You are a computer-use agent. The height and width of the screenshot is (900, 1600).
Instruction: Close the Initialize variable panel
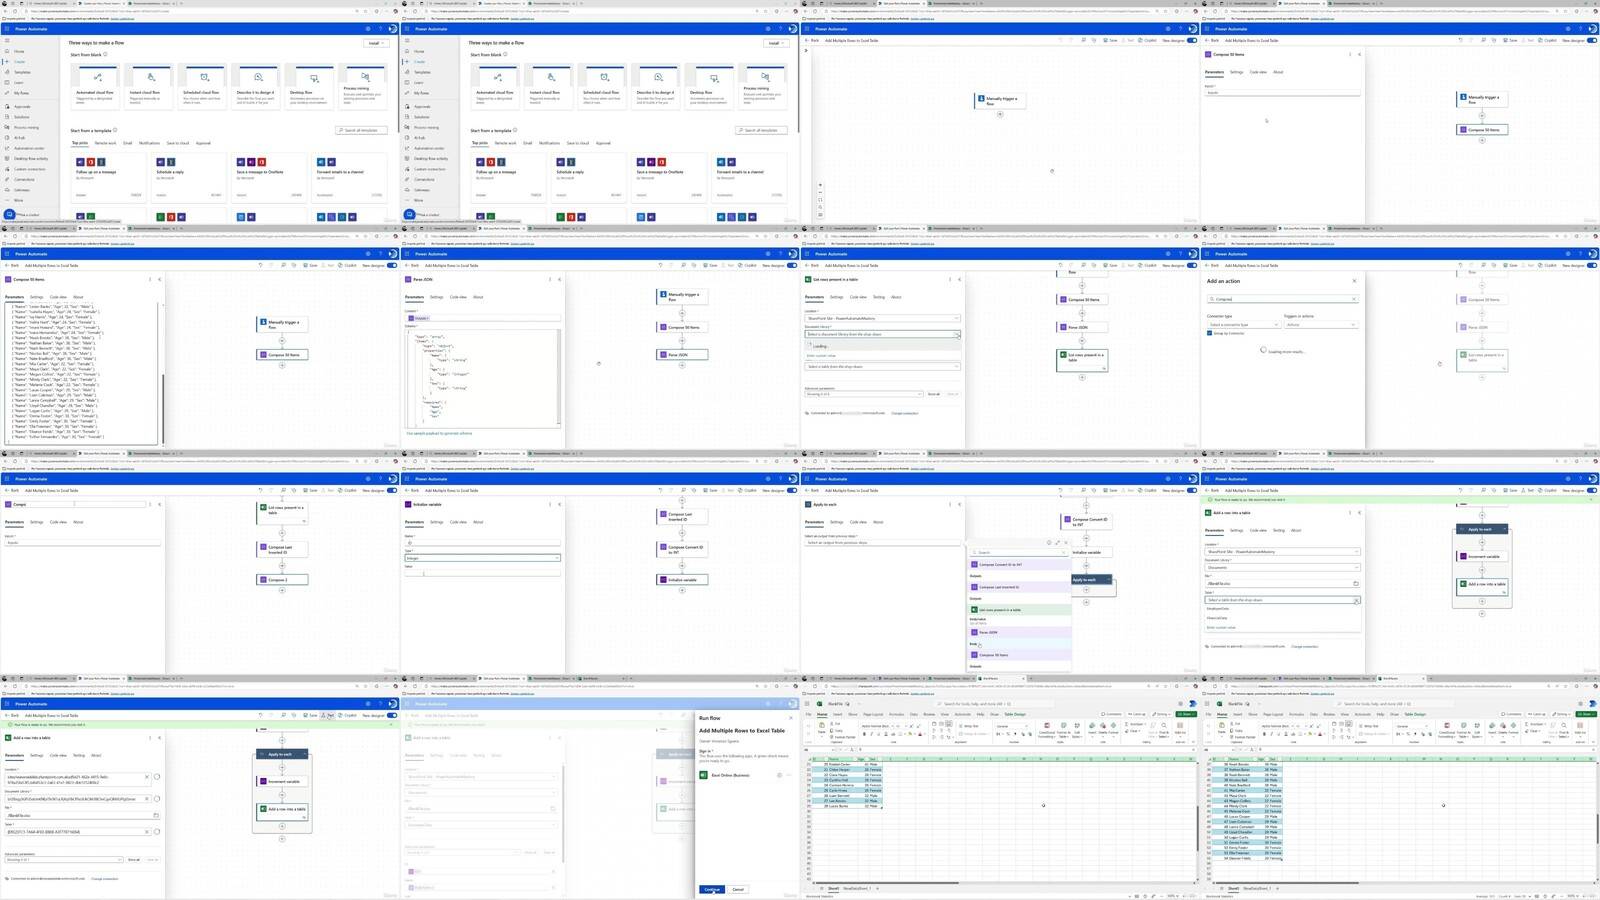pos(559,504)
